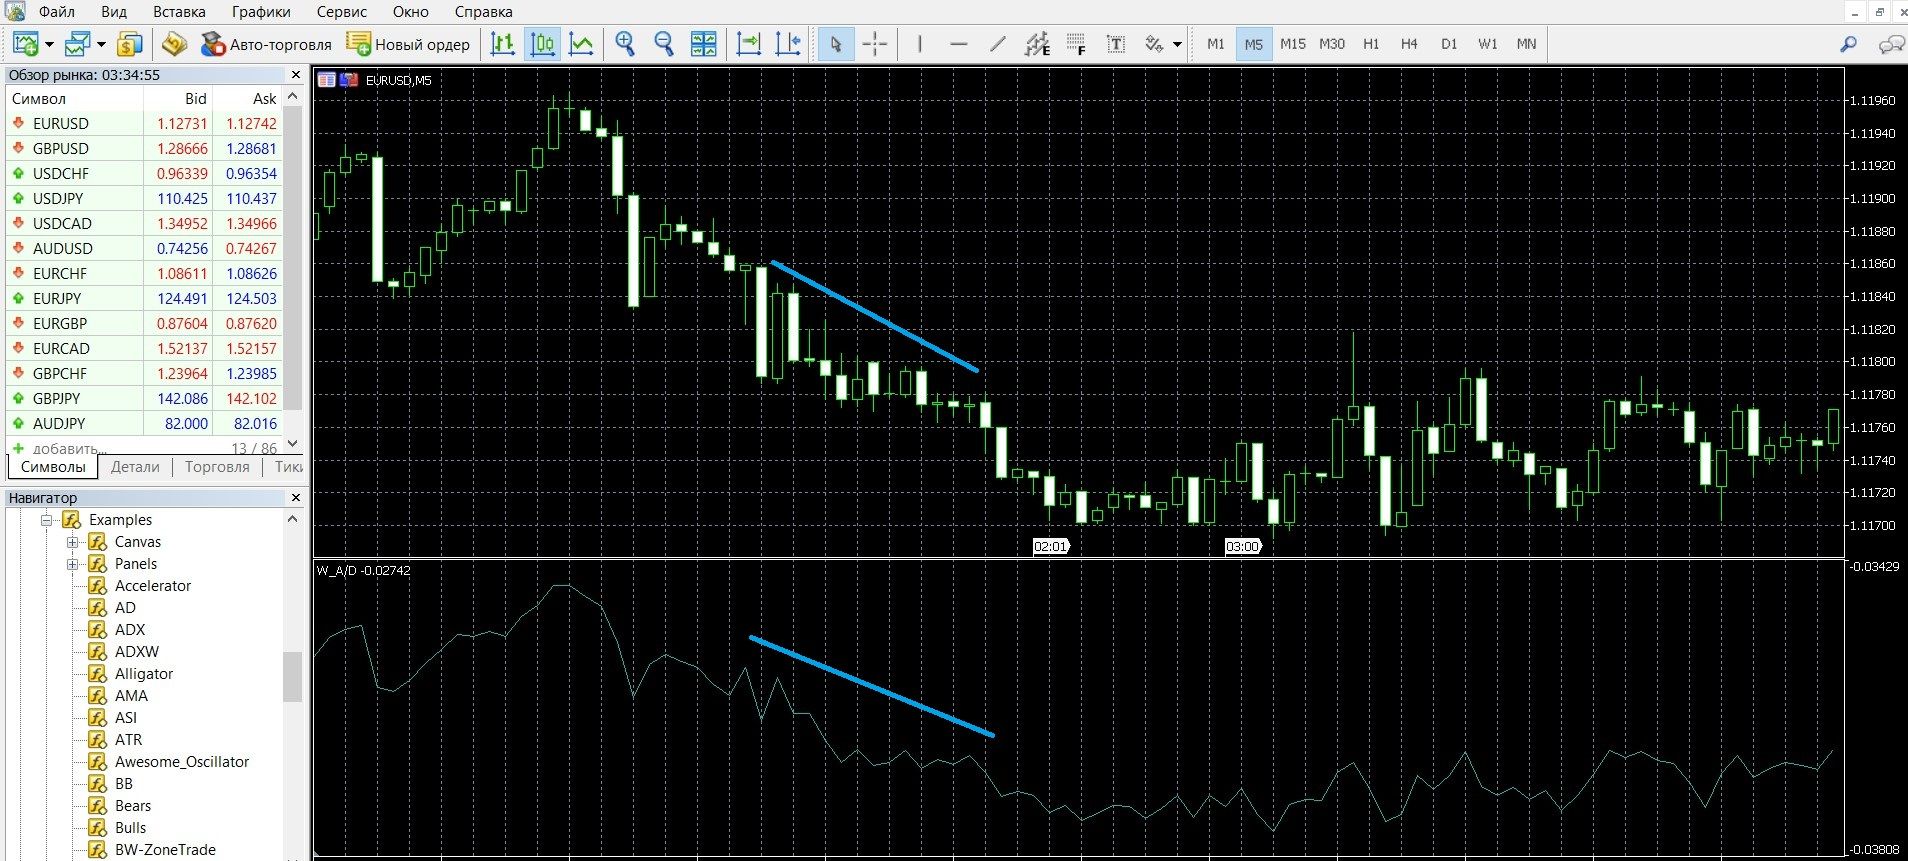Click the Zoom In magnifier icon
This screenshot has width=1908, height=861.
click(x=626, y=44)
